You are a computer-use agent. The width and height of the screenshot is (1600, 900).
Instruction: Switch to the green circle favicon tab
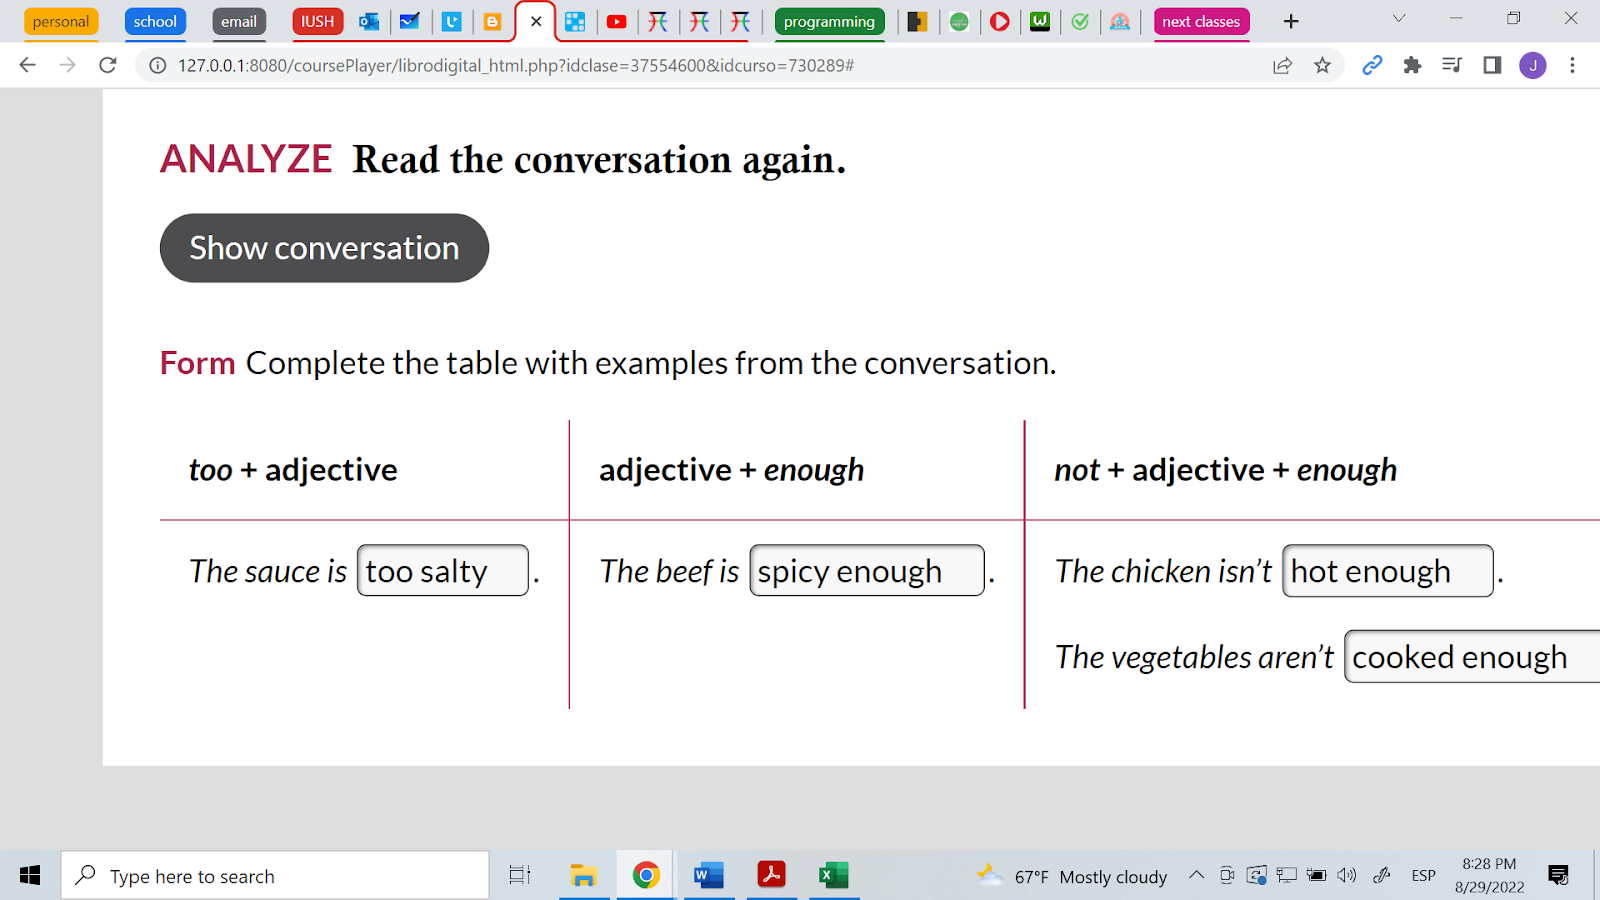[x=959, y=22]
